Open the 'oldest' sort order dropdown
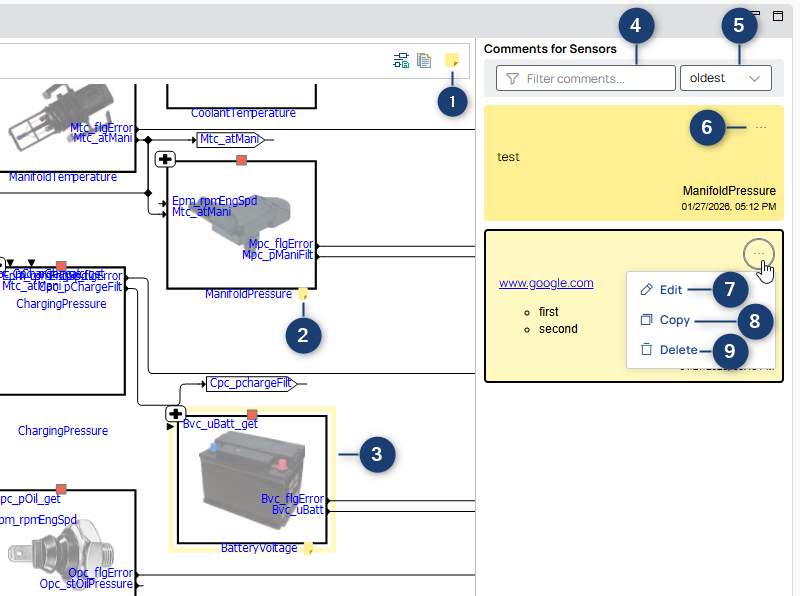Screen dimensions: 800x596 (725, 78)
